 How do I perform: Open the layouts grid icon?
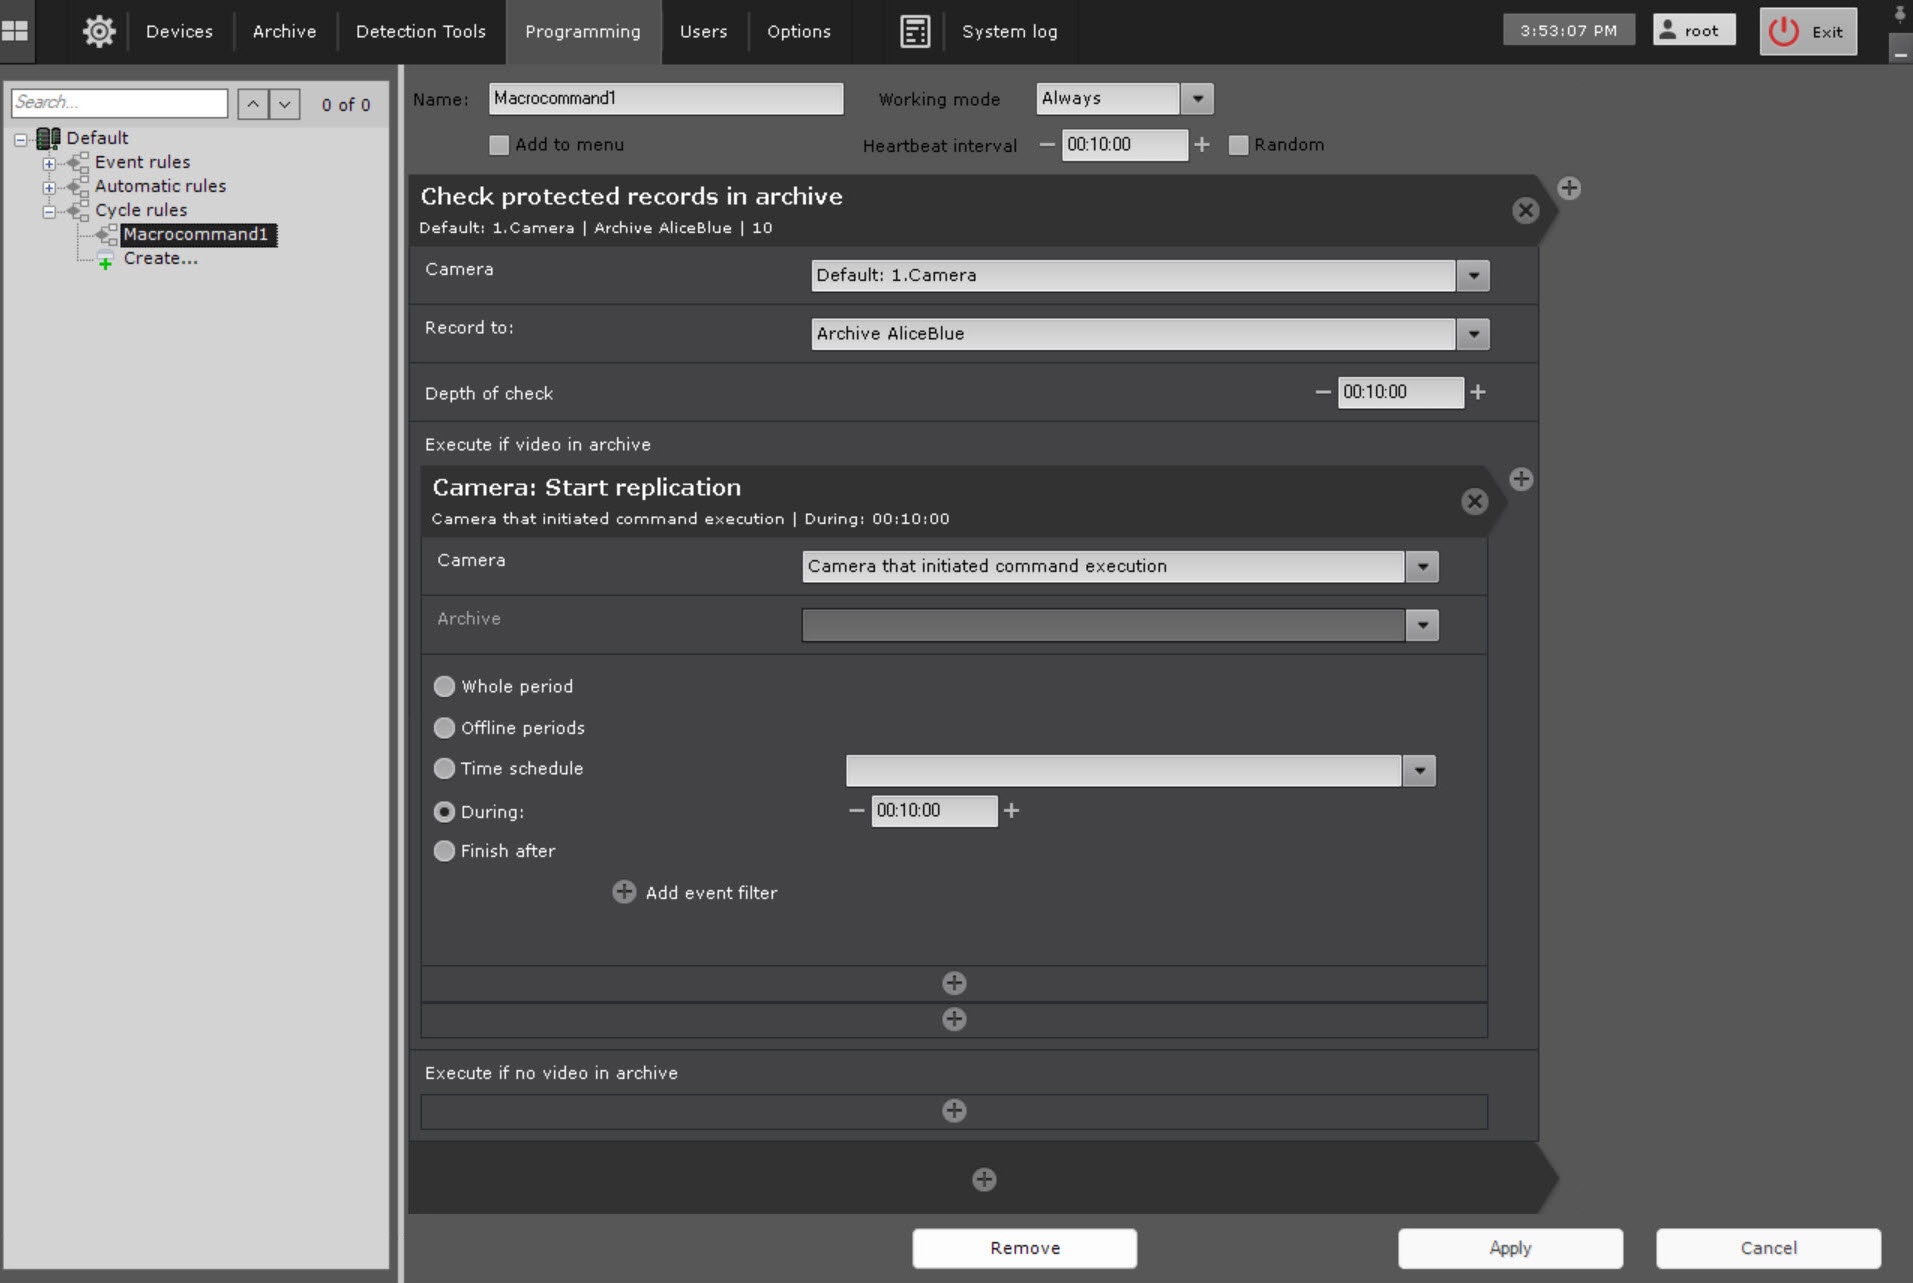click(16, 31)
